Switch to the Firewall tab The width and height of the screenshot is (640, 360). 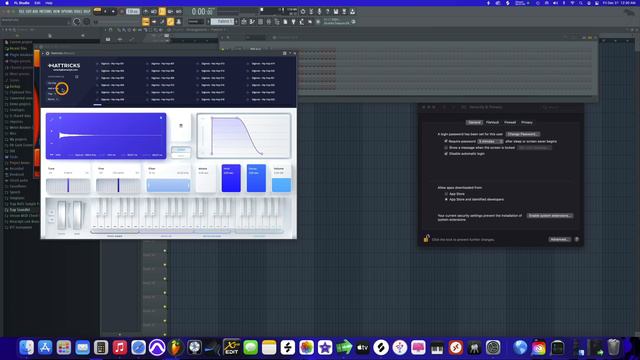[x=510, y=122]
